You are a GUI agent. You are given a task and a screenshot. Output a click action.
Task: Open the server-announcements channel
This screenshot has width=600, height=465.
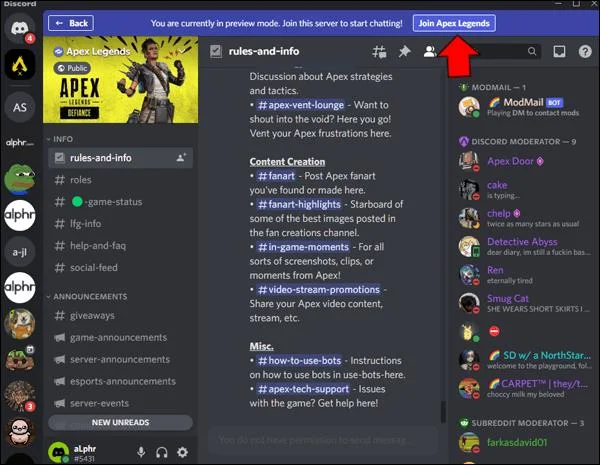click(120, 359)
